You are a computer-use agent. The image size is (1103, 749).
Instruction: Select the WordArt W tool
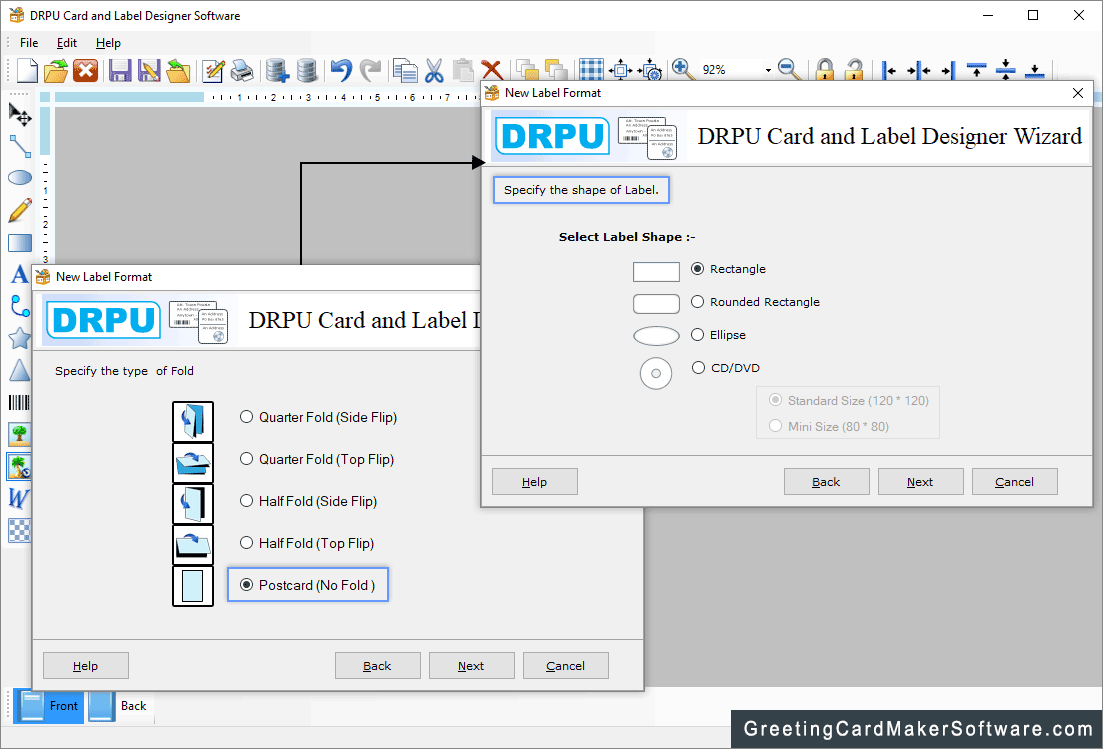[x=19, y=498]
